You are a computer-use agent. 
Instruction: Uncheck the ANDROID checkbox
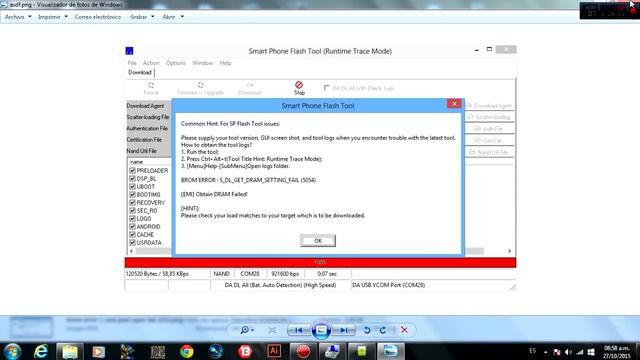(x=132, y=226)
